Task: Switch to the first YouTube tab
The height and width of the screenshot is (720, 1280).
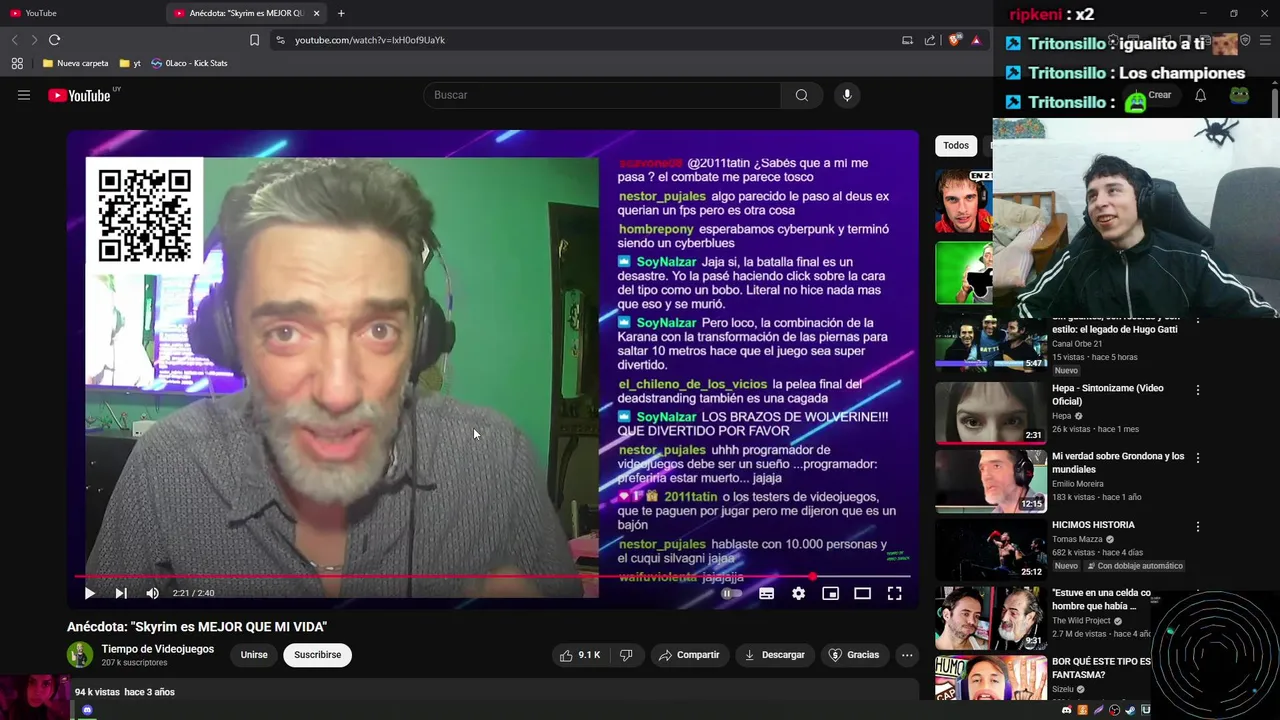Action: (x=80, y=13)
